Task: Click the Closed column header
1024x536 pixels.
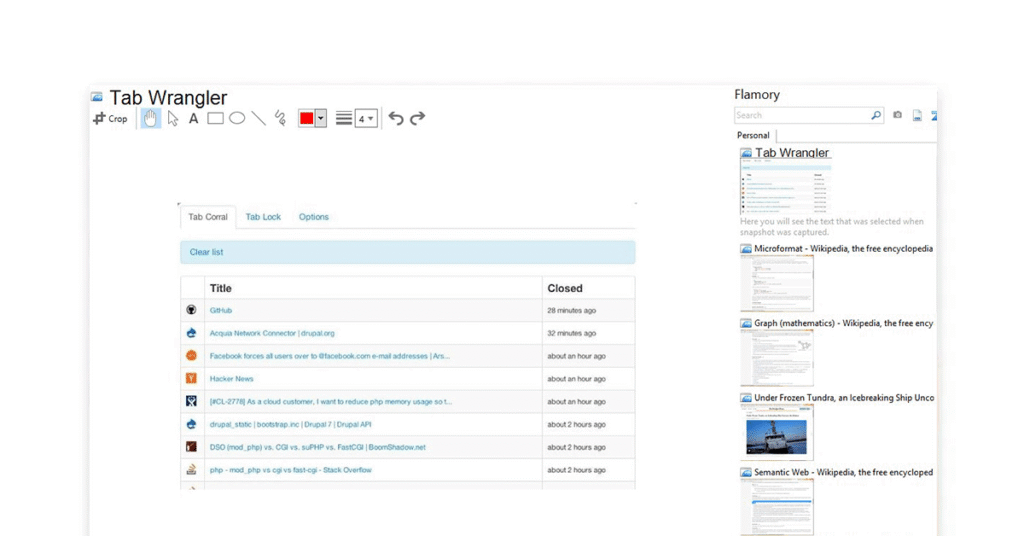Action: tap(565, 288)
